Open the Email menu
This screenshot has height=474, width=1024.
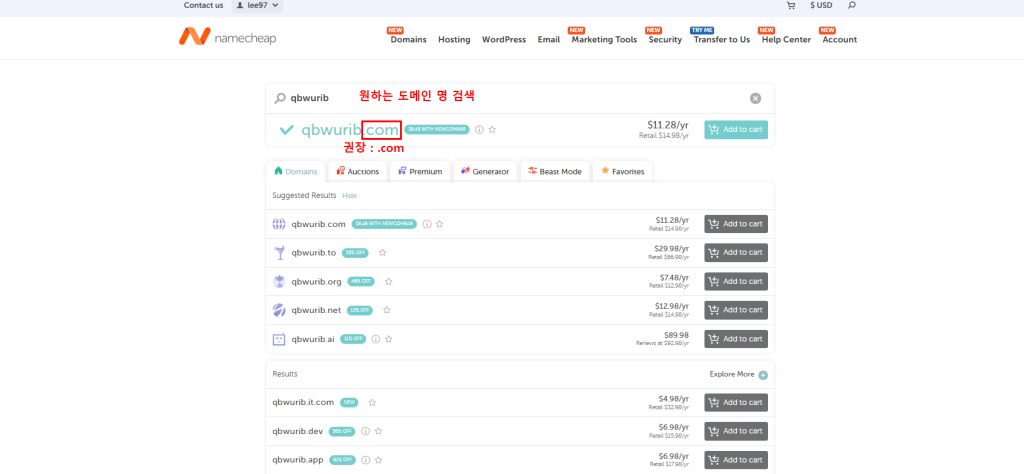coord(549,39)
